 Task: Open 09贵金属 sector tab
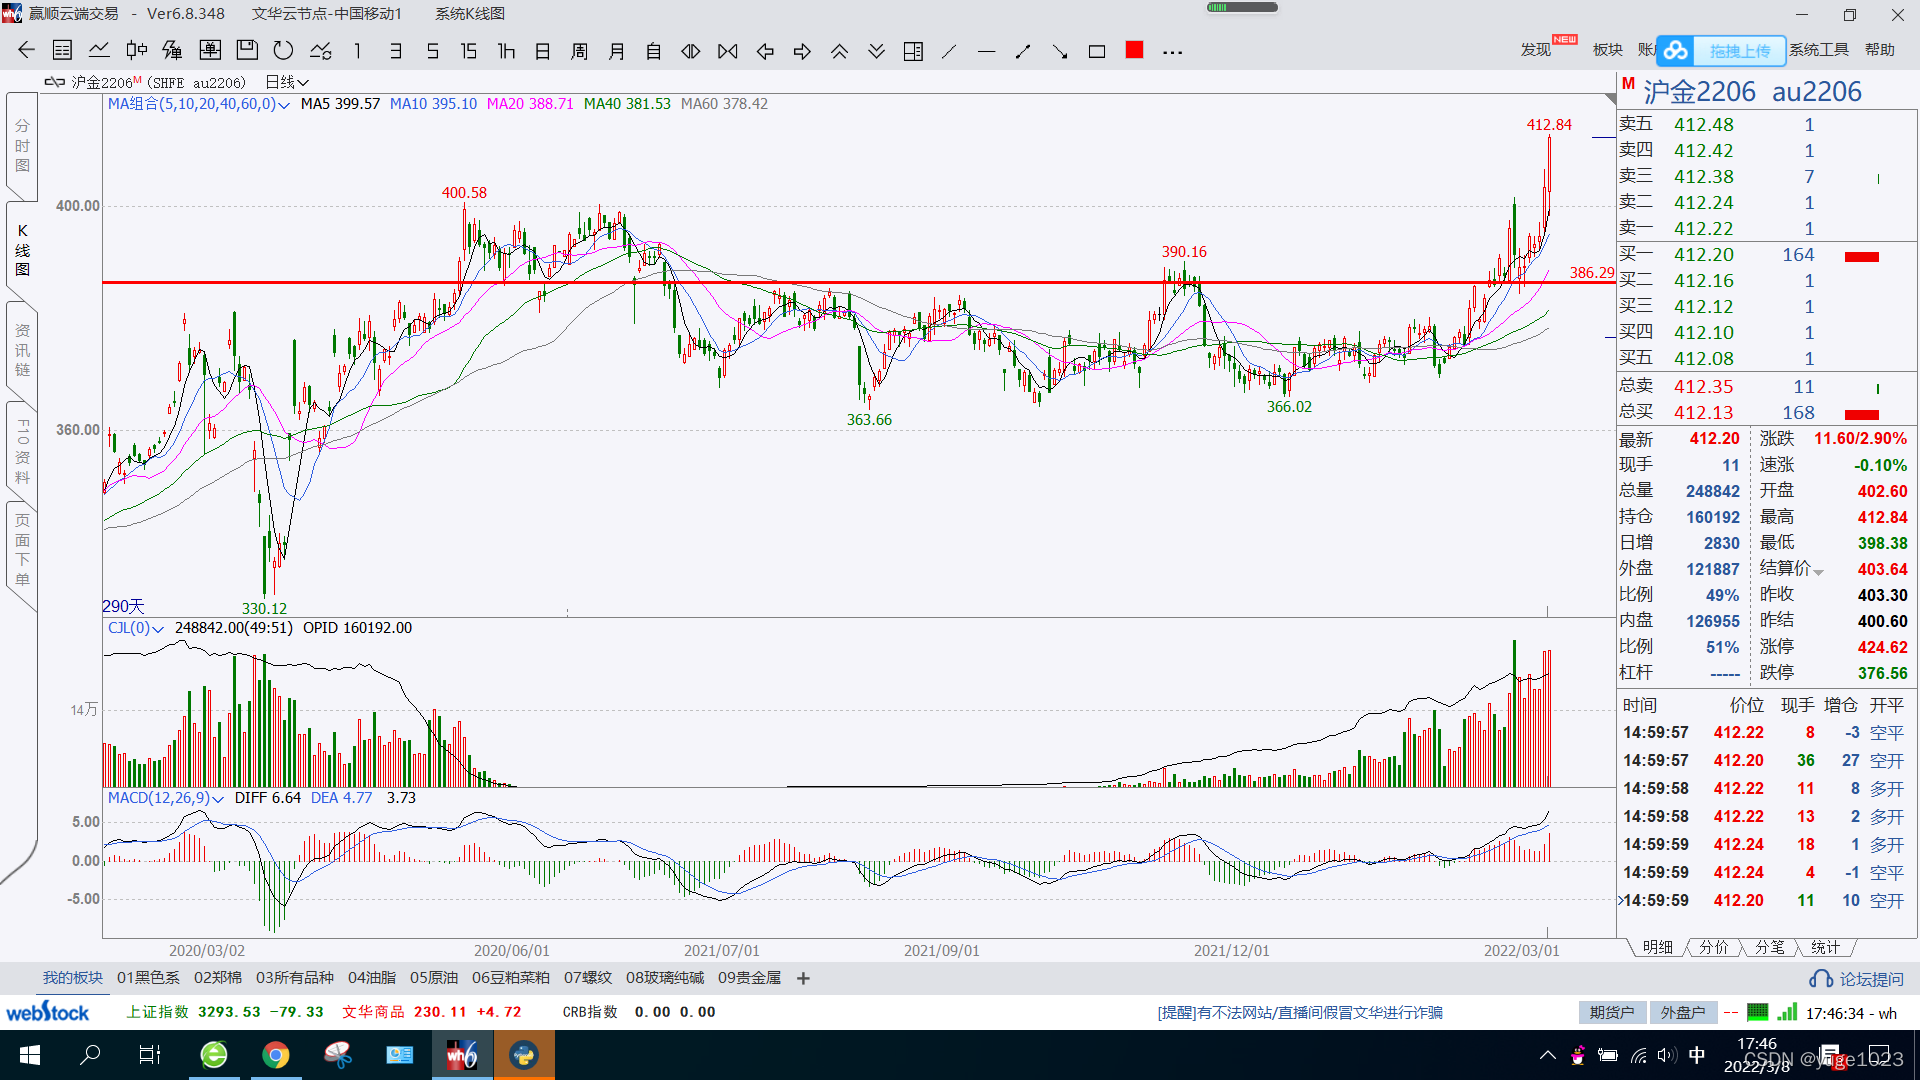click(x=749, y=978)
